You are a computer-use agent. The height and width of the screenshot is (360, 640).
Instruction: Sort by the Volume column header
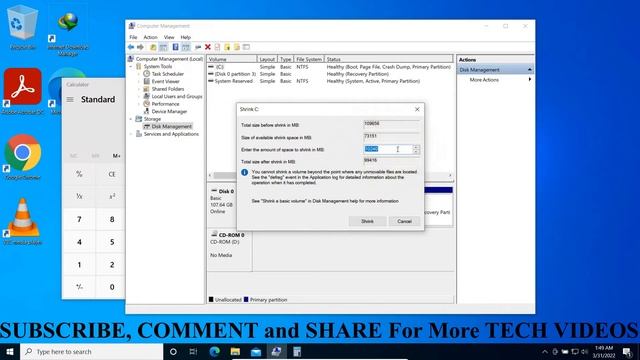tap(232, 59)
